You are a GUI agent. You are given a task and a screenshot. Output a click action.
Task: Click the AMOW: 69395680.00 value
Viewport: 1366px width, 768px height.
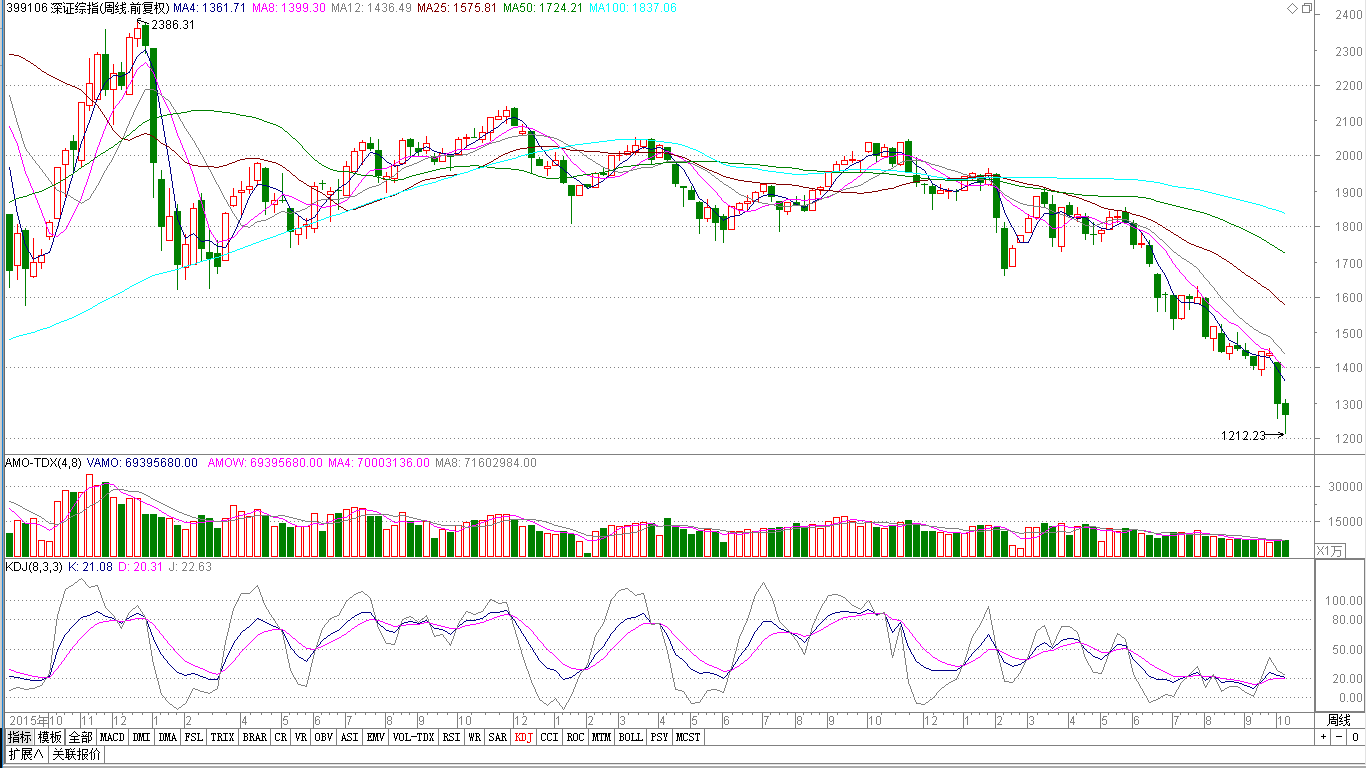265,463
